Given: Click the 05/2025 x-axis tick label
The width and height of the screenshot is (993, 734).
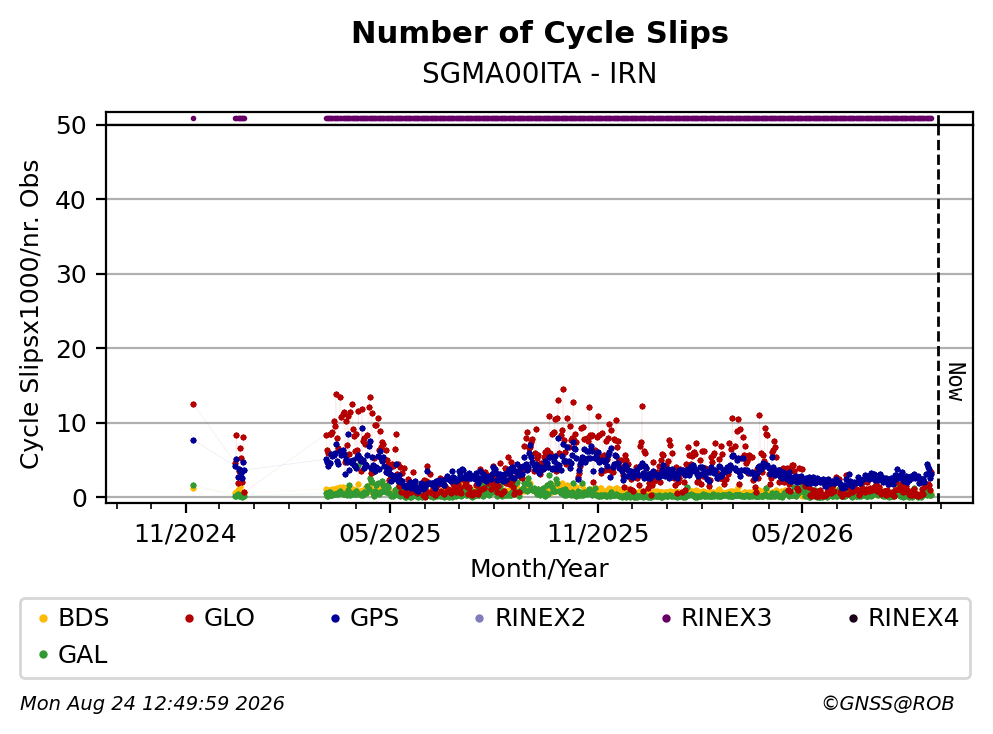Looking at the screenshot, I should click(x=389, y=534).
